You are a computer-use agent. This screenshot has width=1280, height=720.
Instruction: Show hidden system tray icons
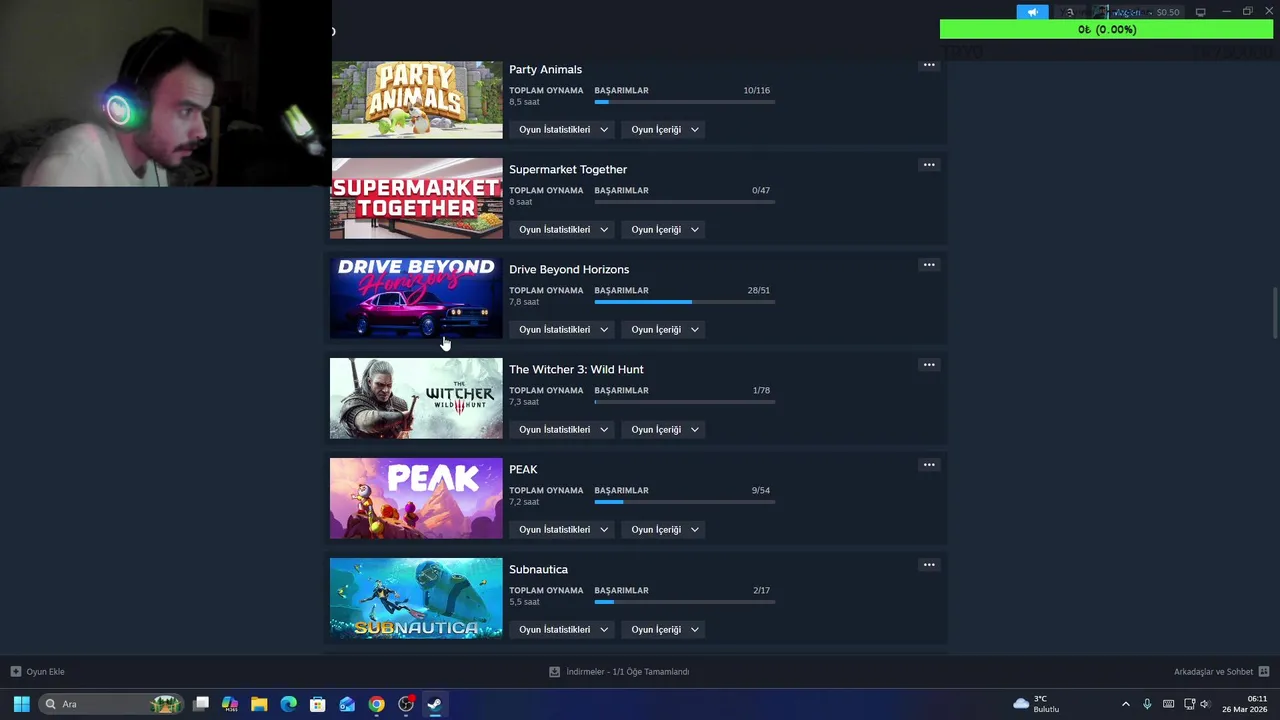point(1125,704)
